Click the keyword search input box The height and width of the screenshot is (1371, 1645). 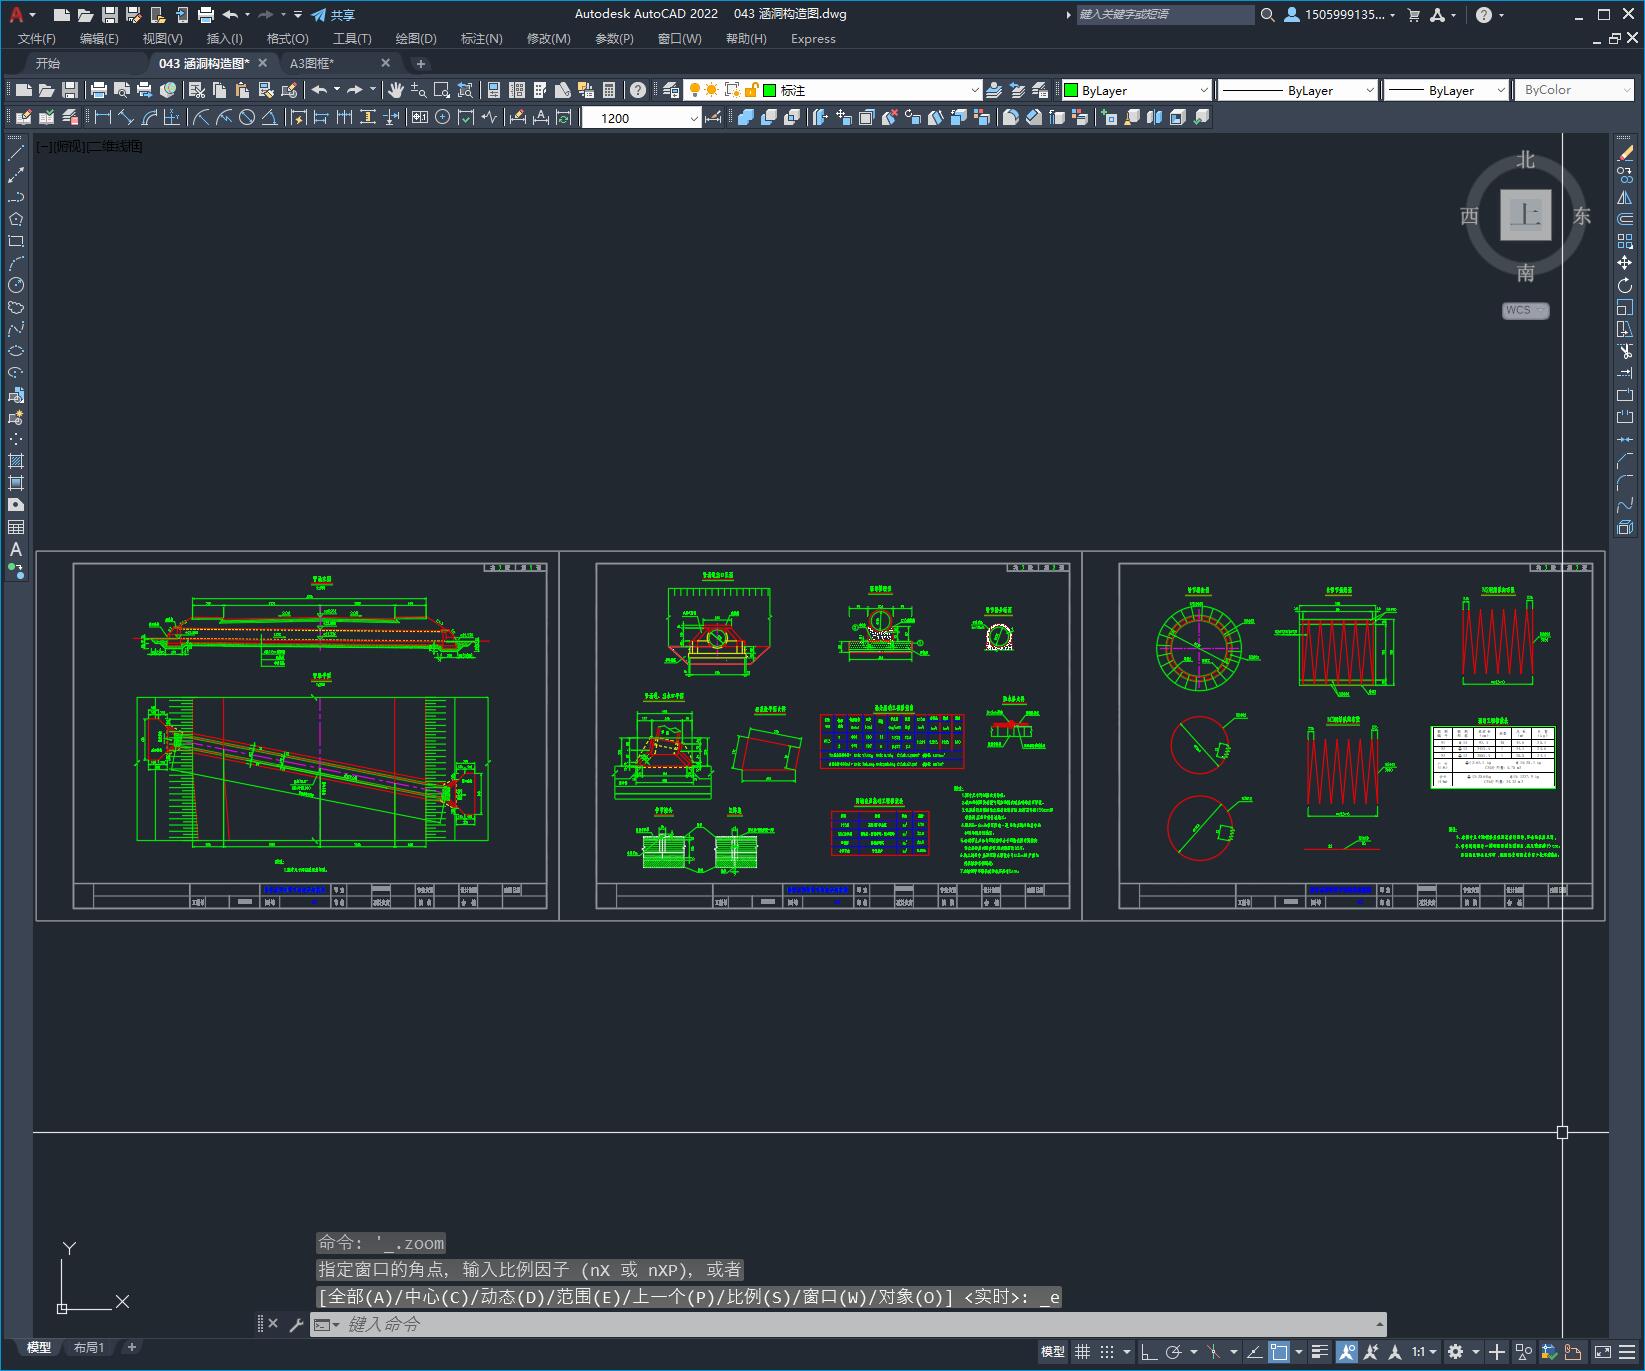[1165, 15]
